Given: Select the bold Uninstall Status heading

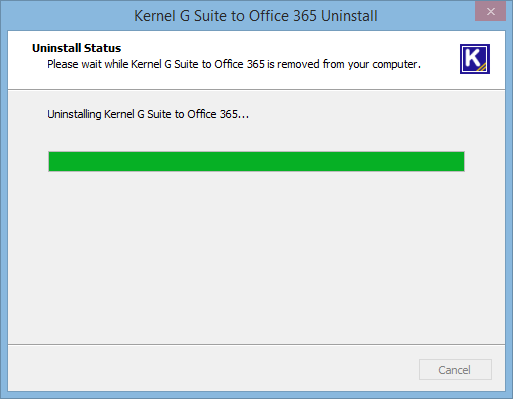Looking at the screenshot, I should [x=76, y=48].
